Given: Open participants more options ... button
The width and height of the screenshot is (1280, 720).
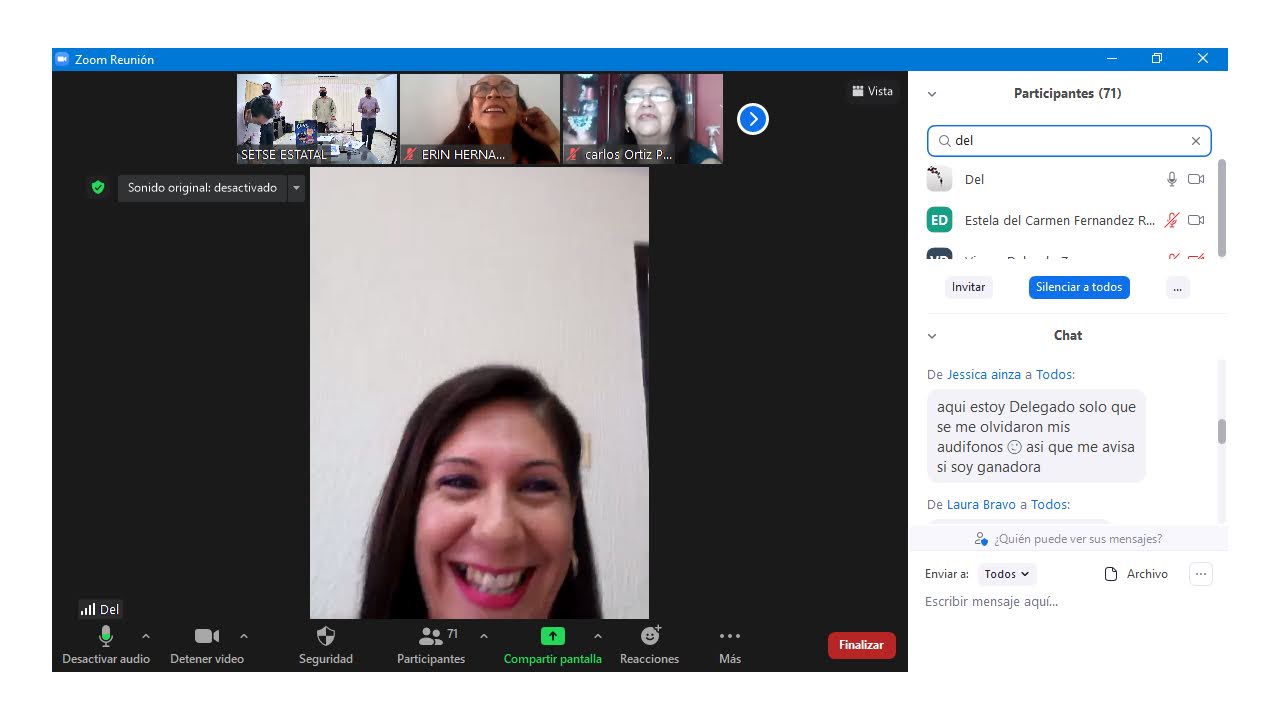Looking at the screenshot, I should pyautogui.click(x=1177, y=287).
